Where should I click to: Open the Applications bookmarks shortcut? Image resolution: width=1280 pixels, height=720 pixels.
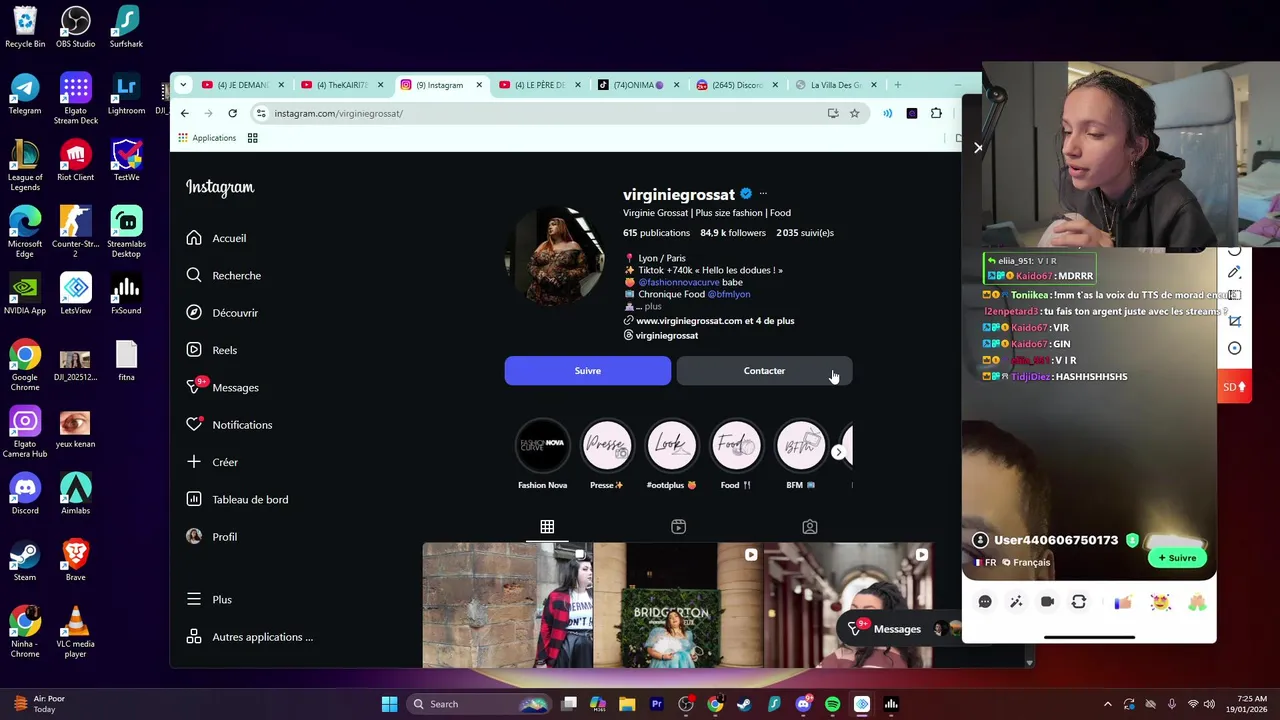(206, 138)
